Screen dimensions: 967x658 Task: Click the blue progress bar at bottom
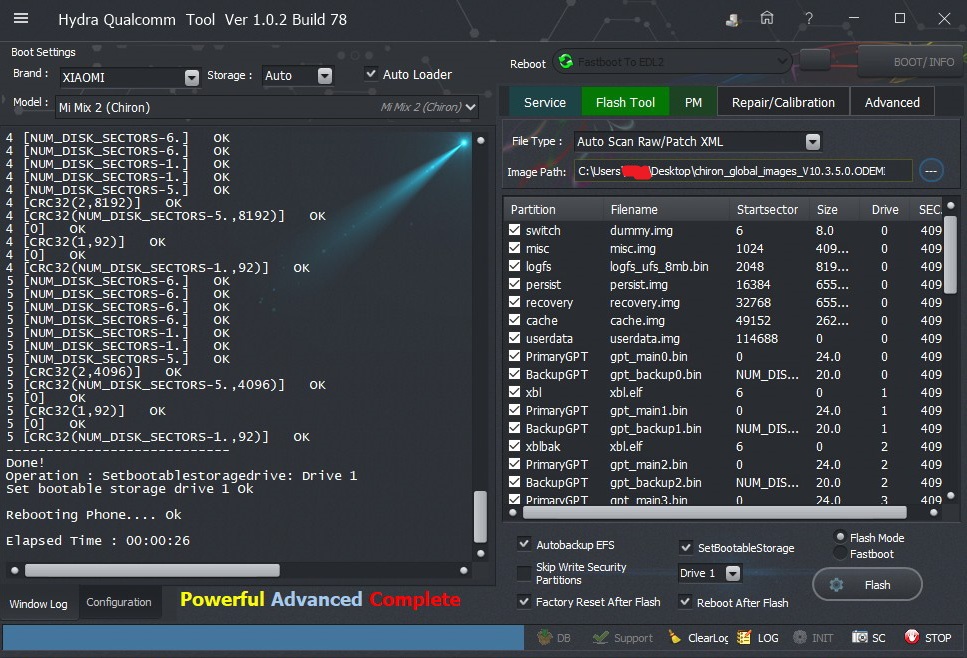[x=263, y=637]
